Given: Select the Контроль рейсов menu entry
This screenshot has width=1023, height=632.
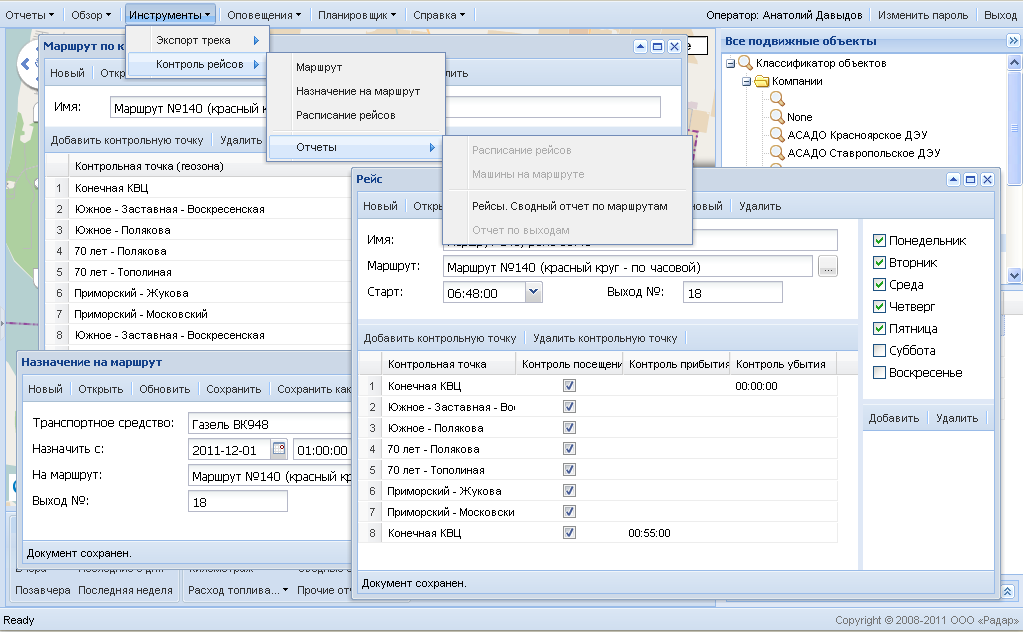Looking at the screenshot, I should (x=198, y=65).
